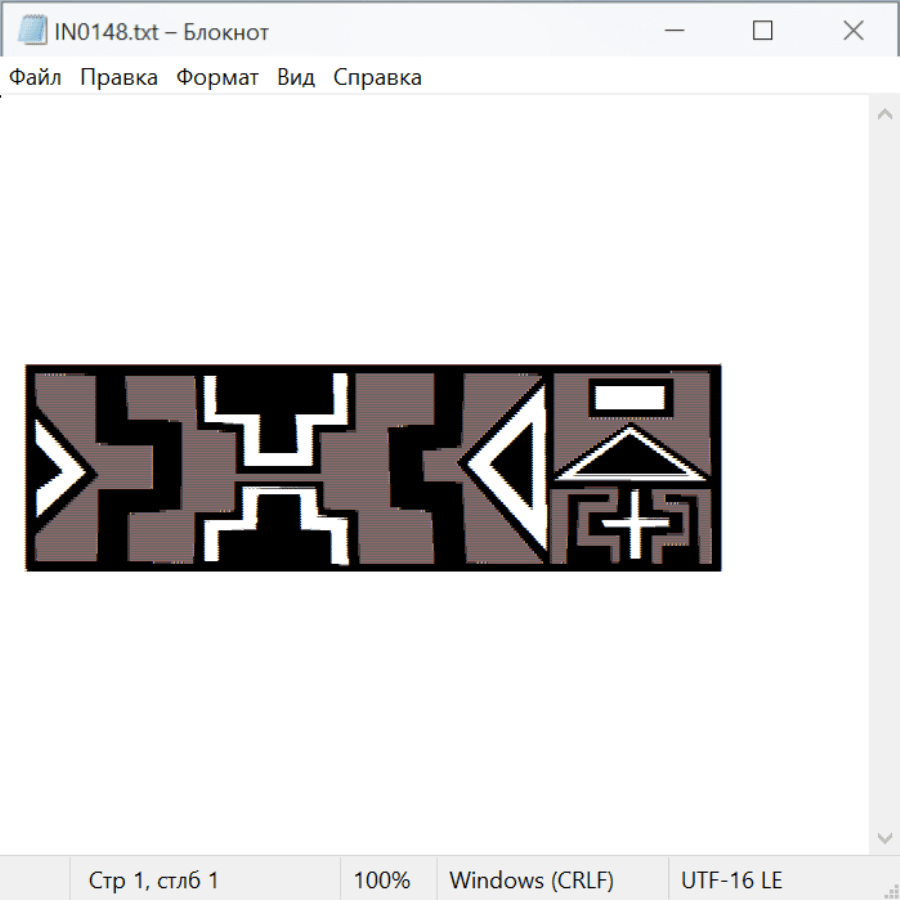Open the Вид menu
The width and height of the screenshot is (900, 900).
(x=296, y=78)
